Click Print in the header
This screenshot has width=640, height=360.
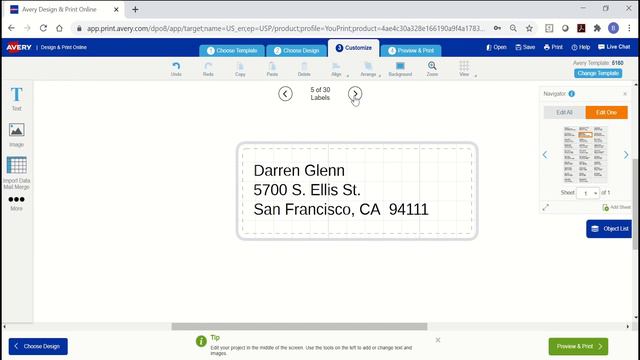click(553, 47)
